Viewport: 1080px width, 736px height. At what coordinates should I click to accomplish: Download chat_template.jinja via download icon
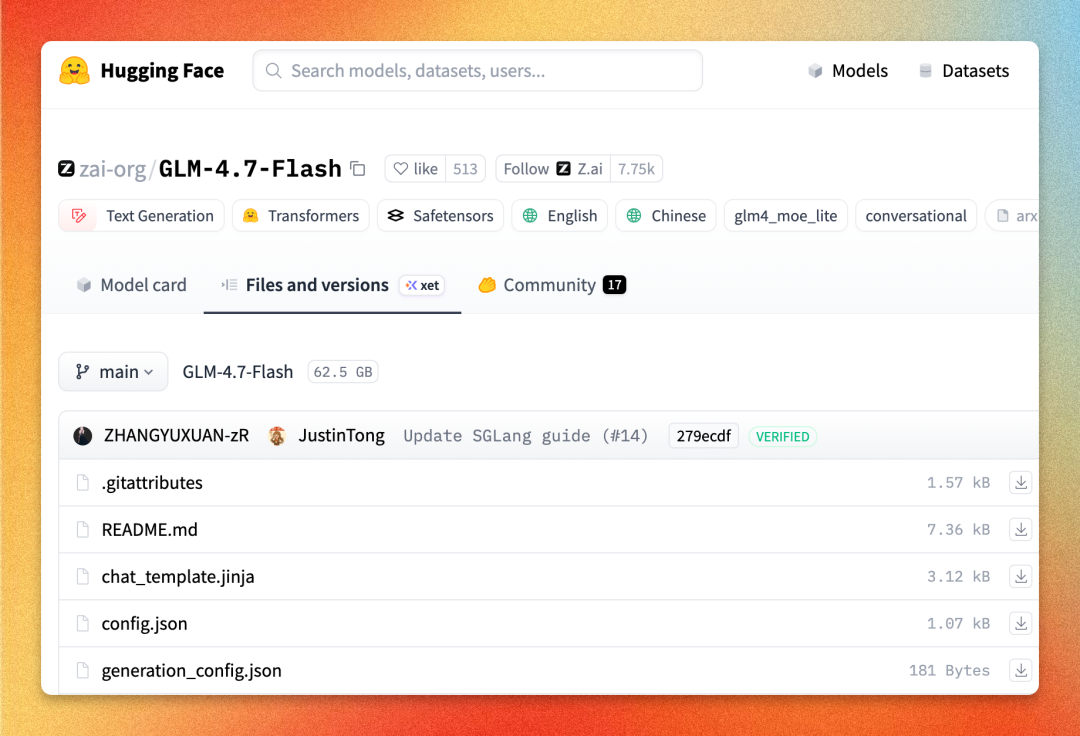tap(1021, 576)
